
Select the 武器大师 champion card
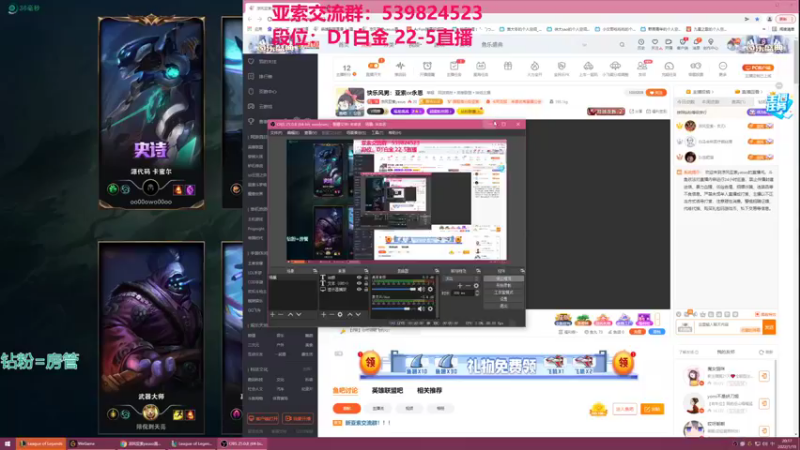click(x=152, y=338)
